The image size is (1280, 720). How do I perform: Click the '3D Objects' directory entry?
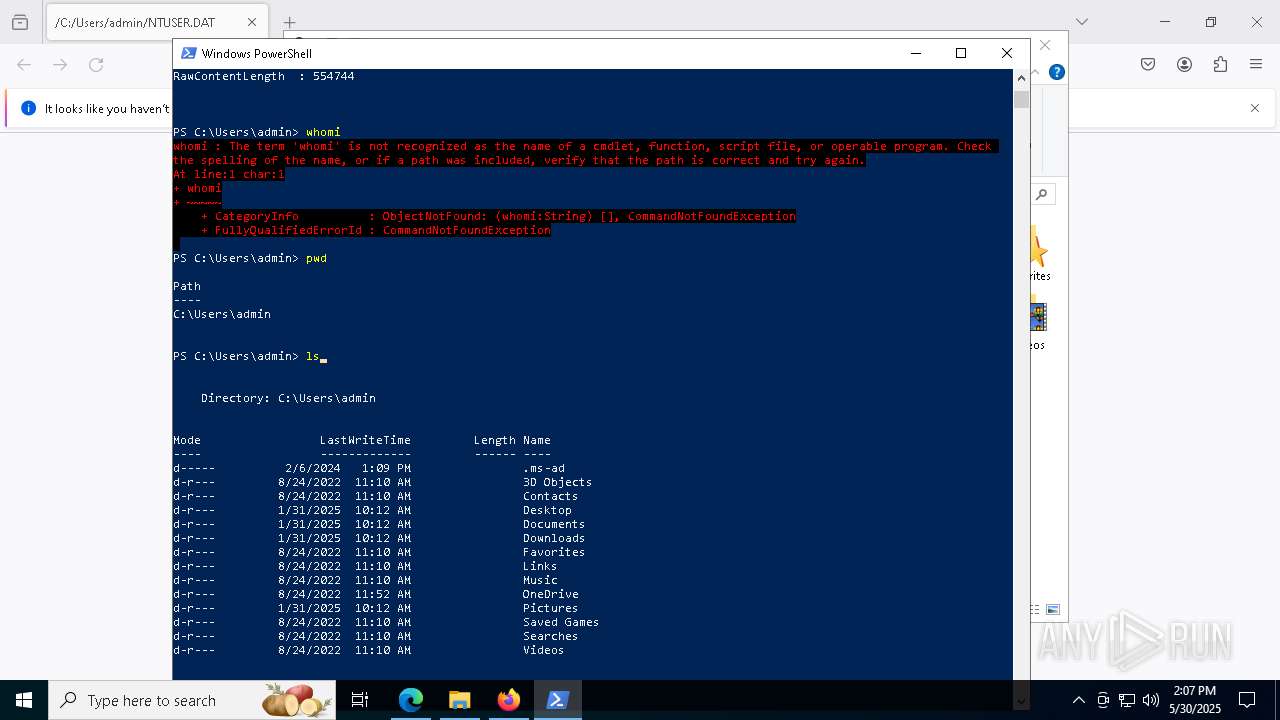click(x=557, y=482)
